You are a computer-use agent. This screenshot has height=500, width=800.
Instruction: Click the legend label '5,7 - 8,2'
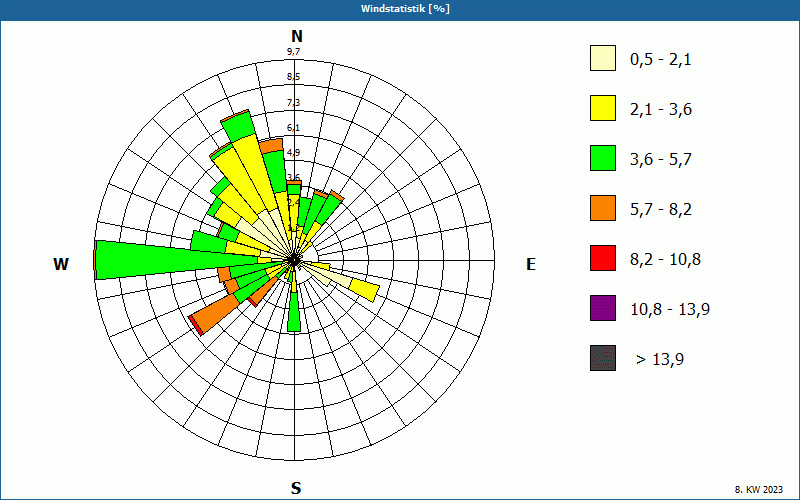point(661,210)
